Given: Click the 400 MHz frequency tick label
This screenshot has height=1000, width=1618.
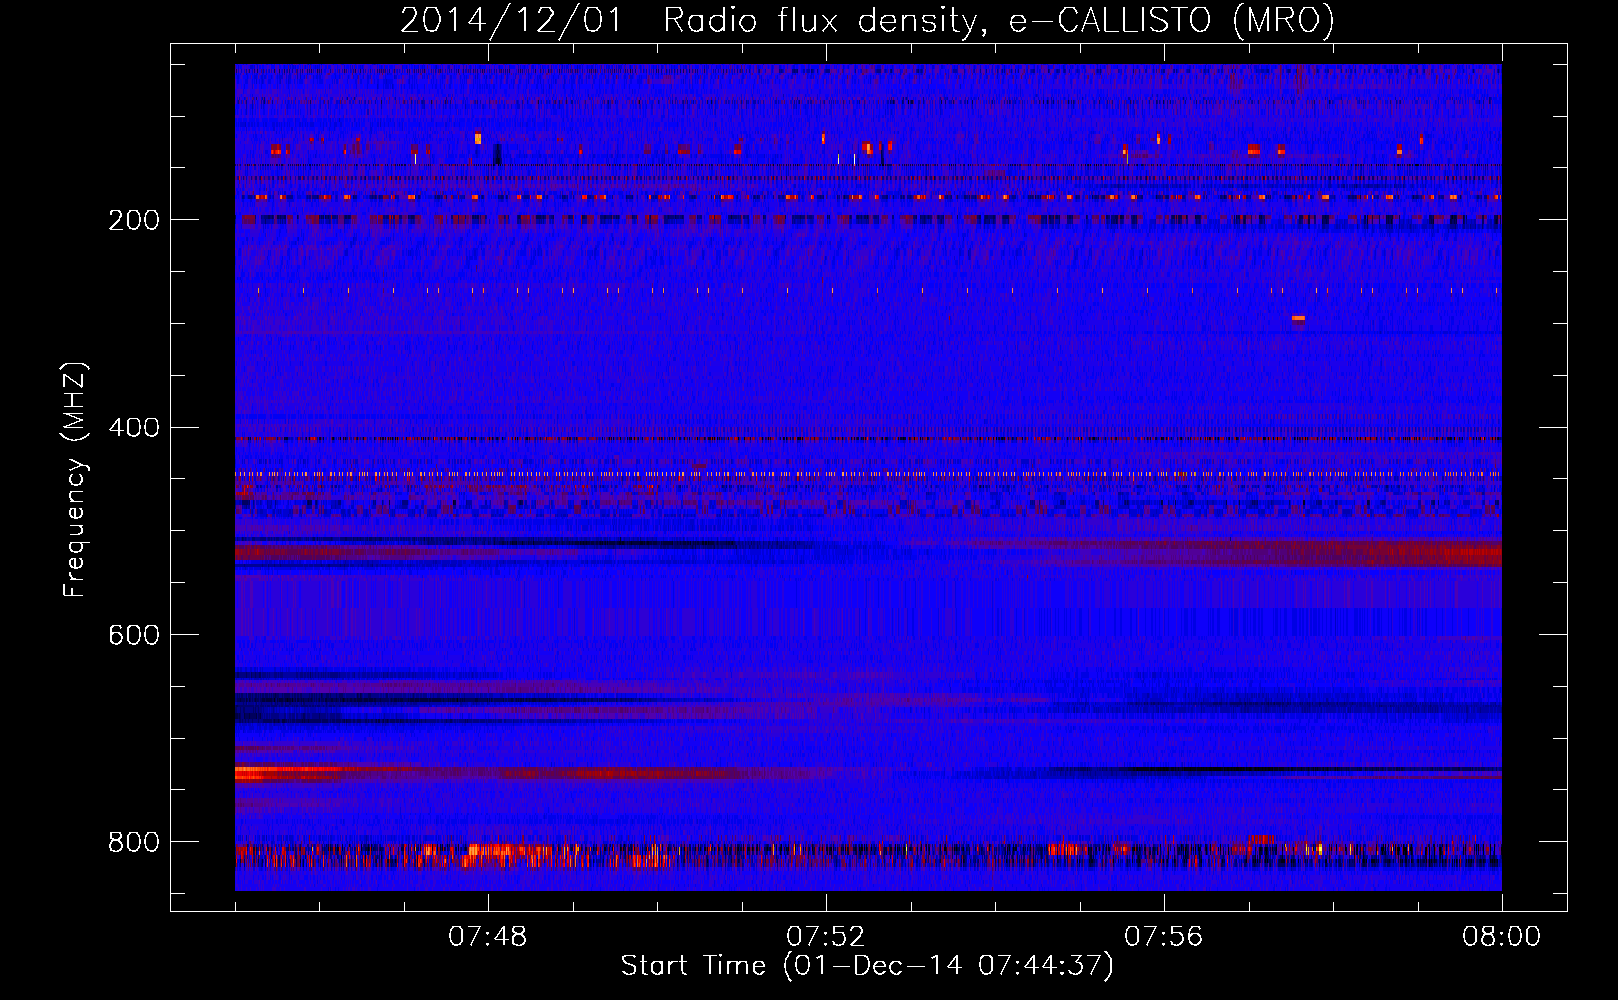Looking at the screenshot, I should point(134,428).
